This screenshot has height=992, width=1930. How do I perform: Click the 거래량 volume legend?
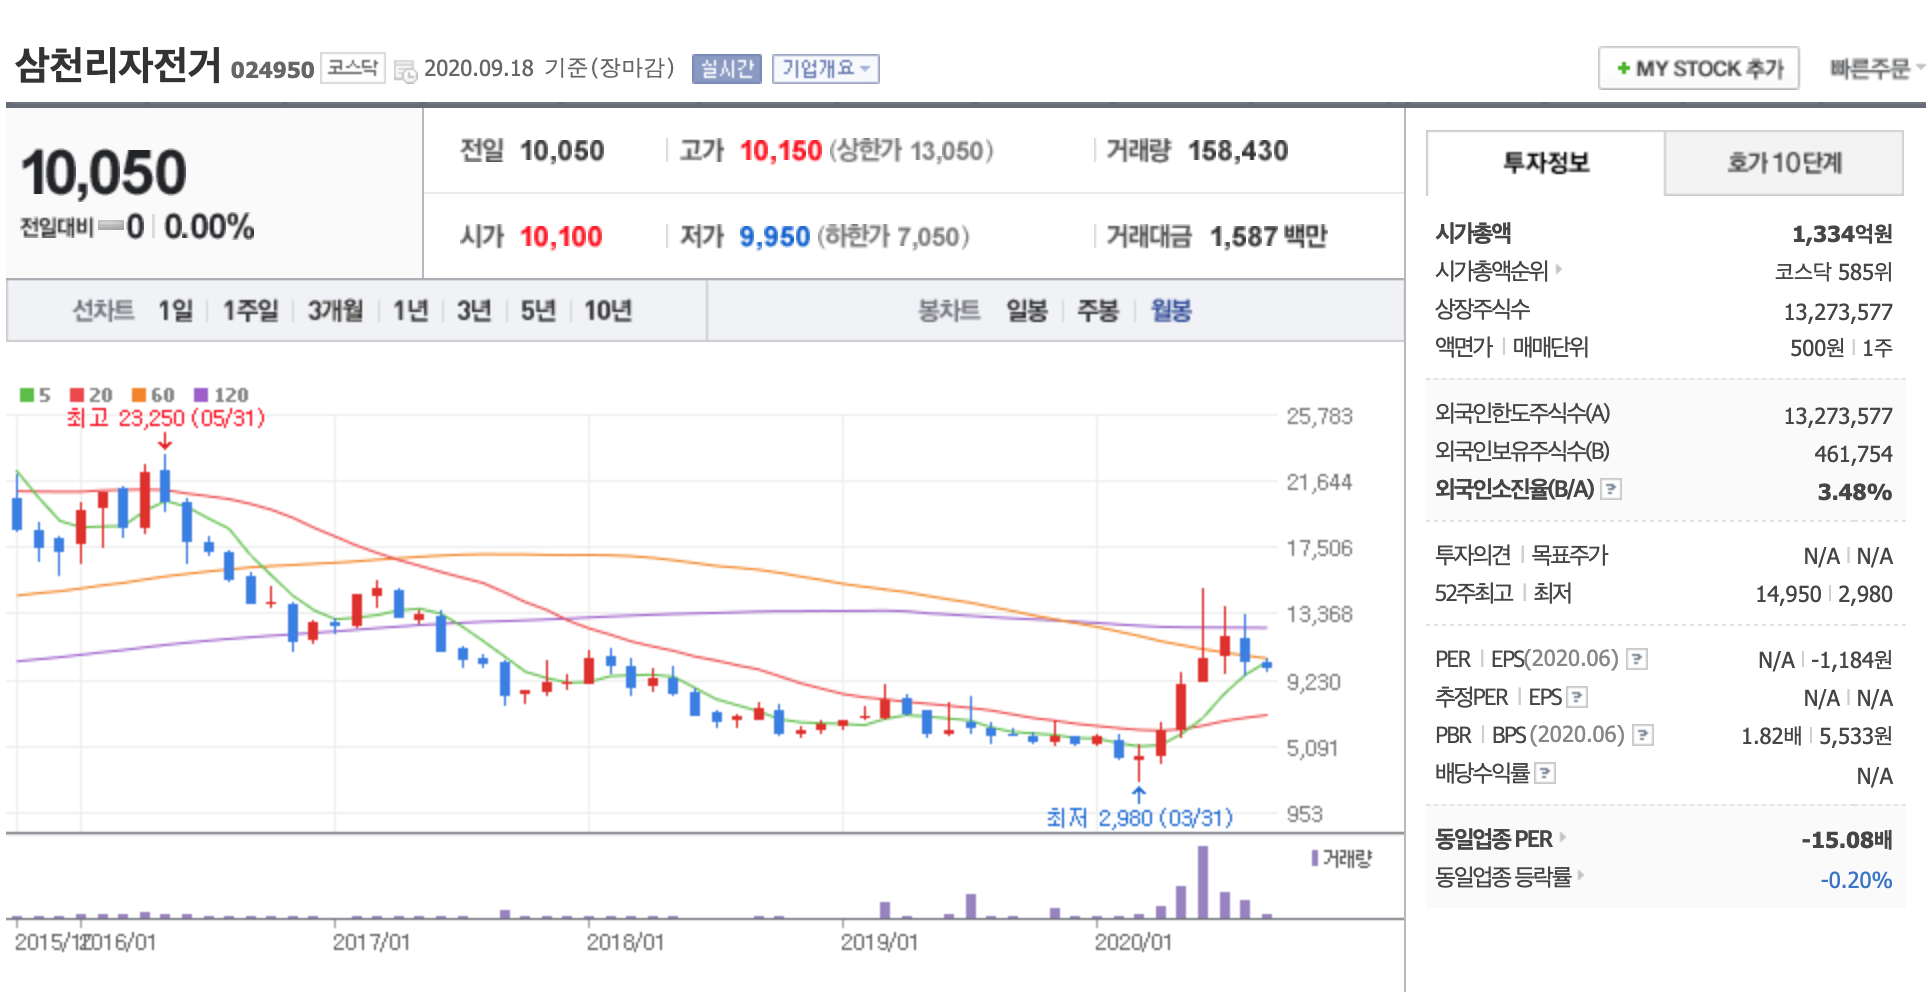pyautogui.click(x=1342, y=858)
